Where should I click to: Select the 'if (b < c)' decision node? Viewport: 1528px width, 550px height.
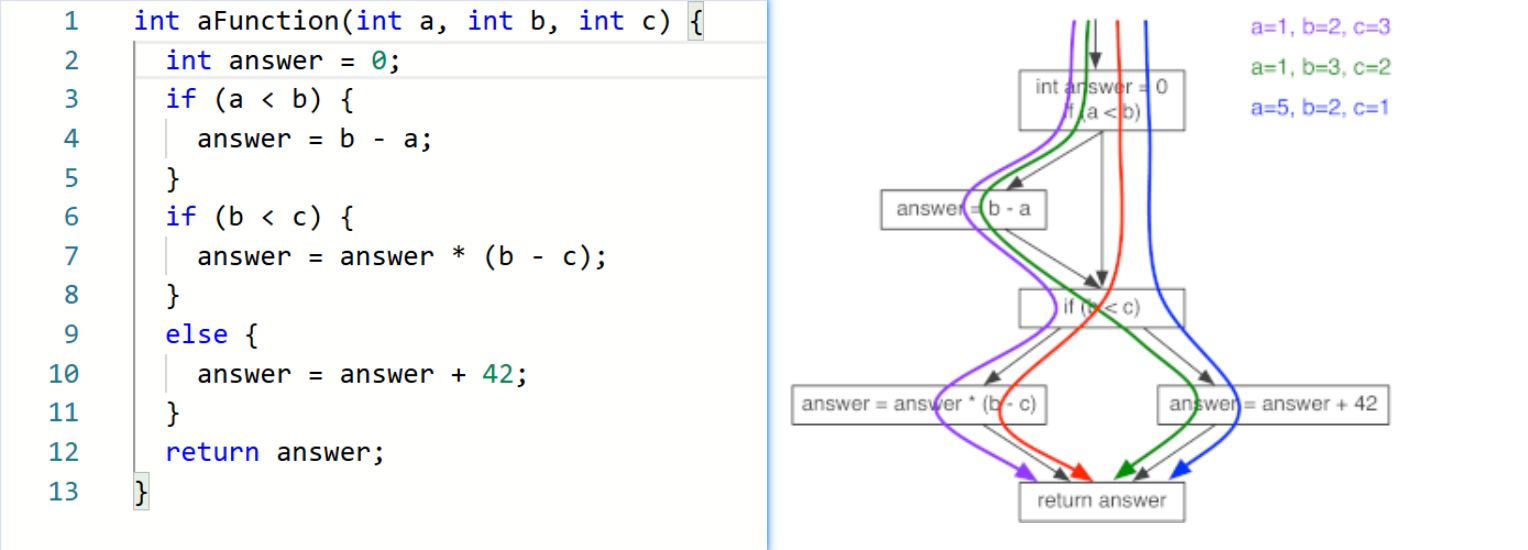coord(1101,308)
